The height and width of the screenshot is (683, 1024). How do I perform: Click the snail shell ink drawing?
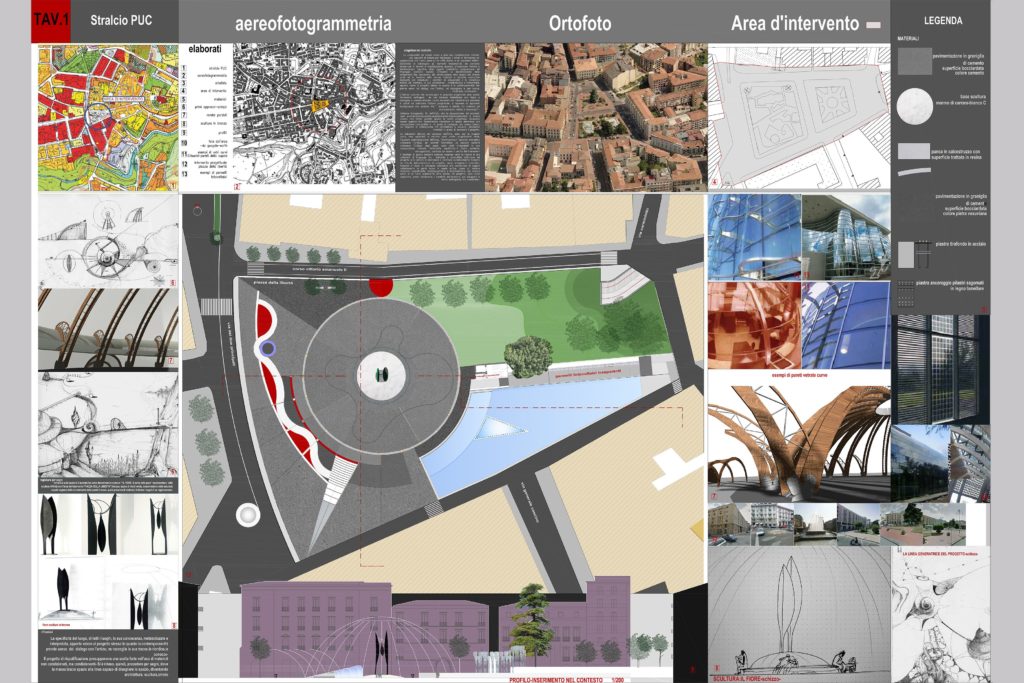108,424
